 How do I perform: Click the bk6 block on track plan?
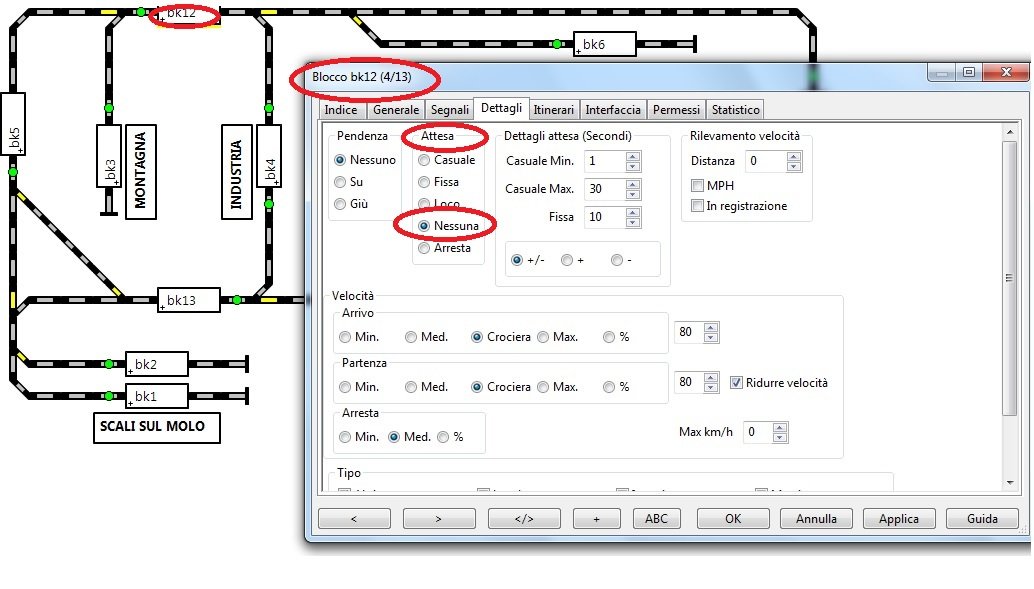click(604, 44)
